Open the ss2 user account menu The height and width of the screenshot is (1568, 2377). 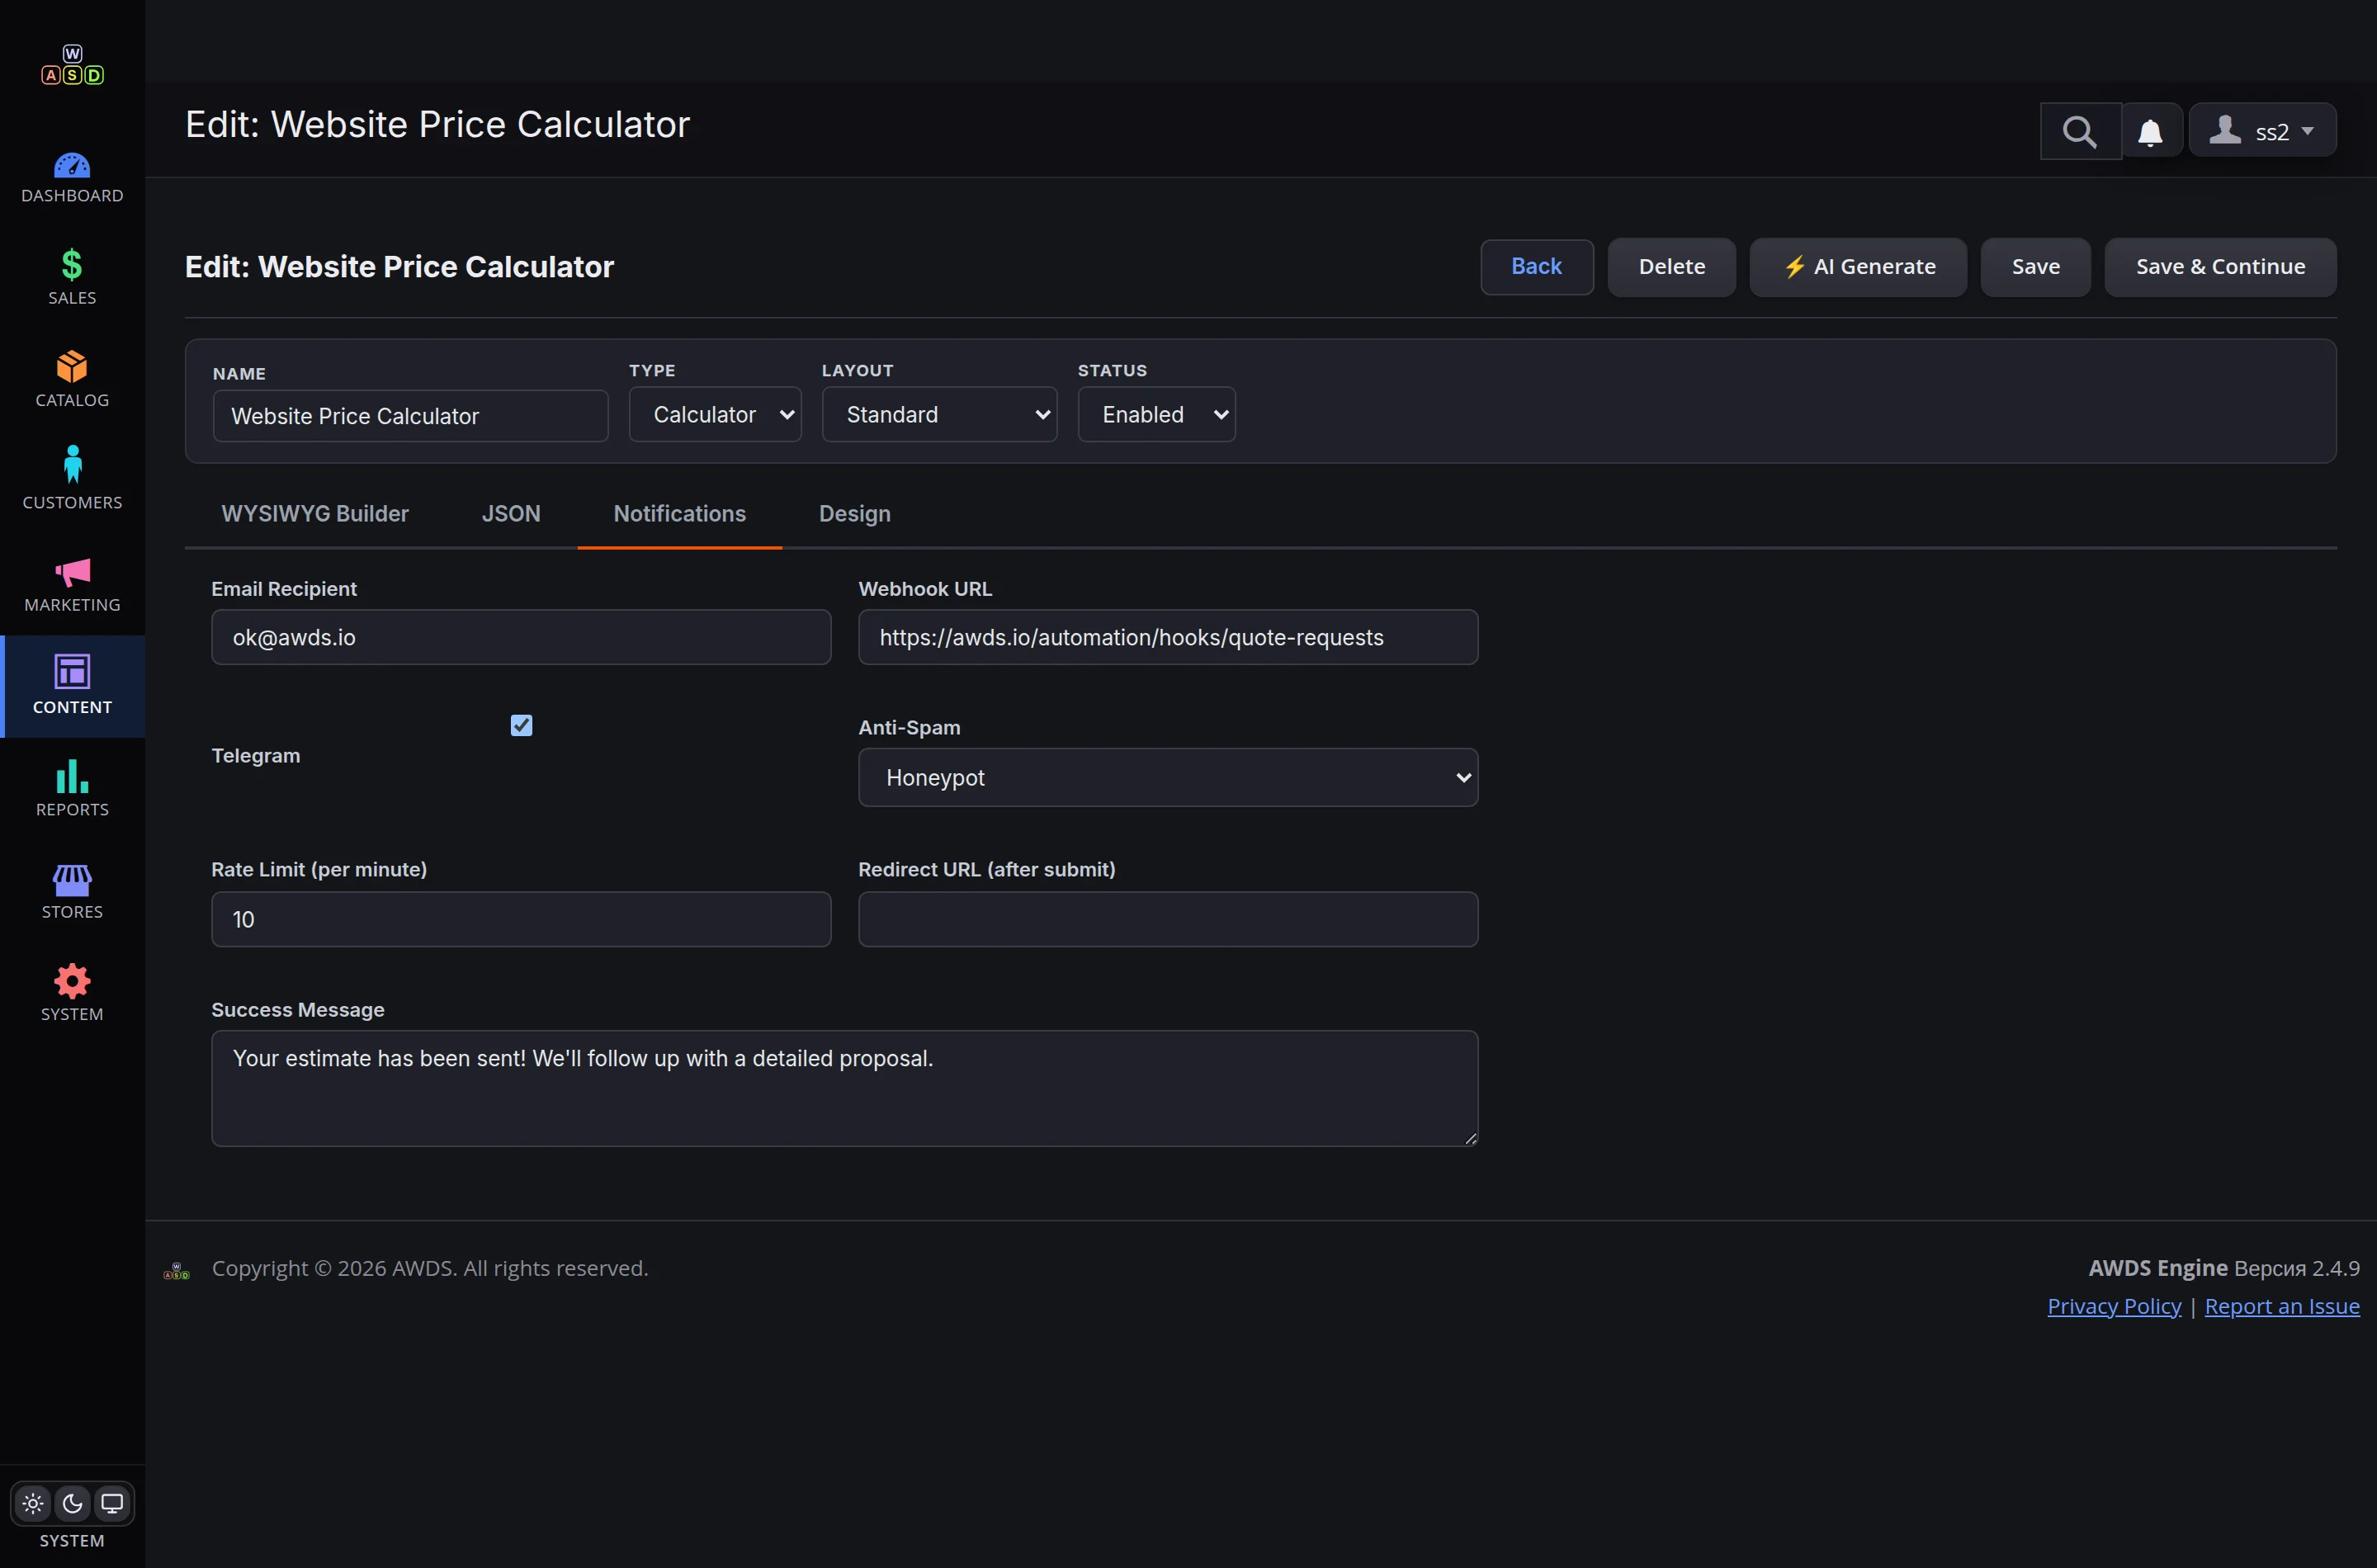[x=2262, y=131]
